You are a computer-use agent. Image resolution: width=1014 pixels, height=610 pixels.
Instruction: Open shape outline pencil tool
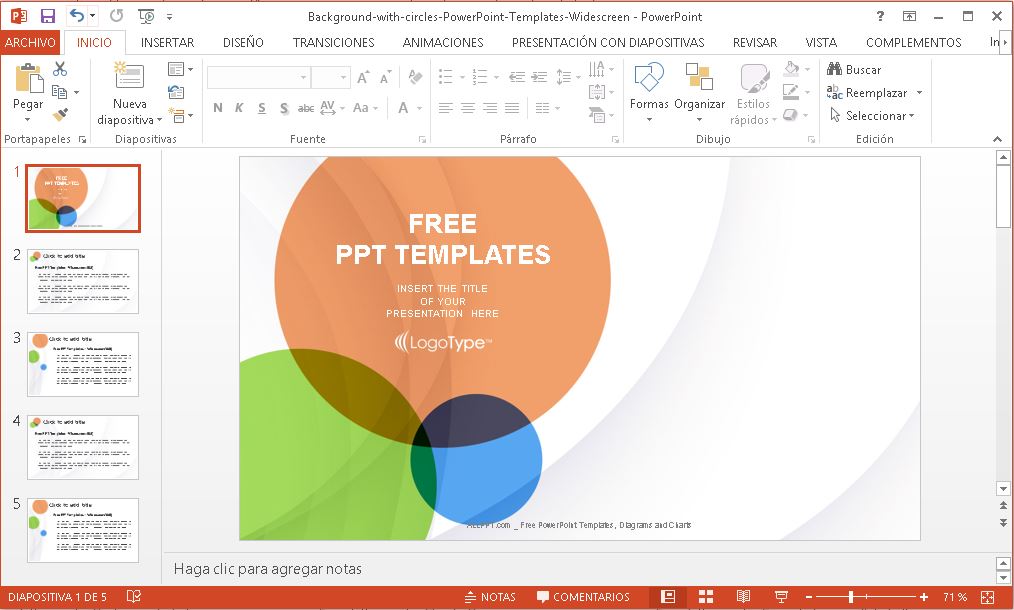[795, 92]
